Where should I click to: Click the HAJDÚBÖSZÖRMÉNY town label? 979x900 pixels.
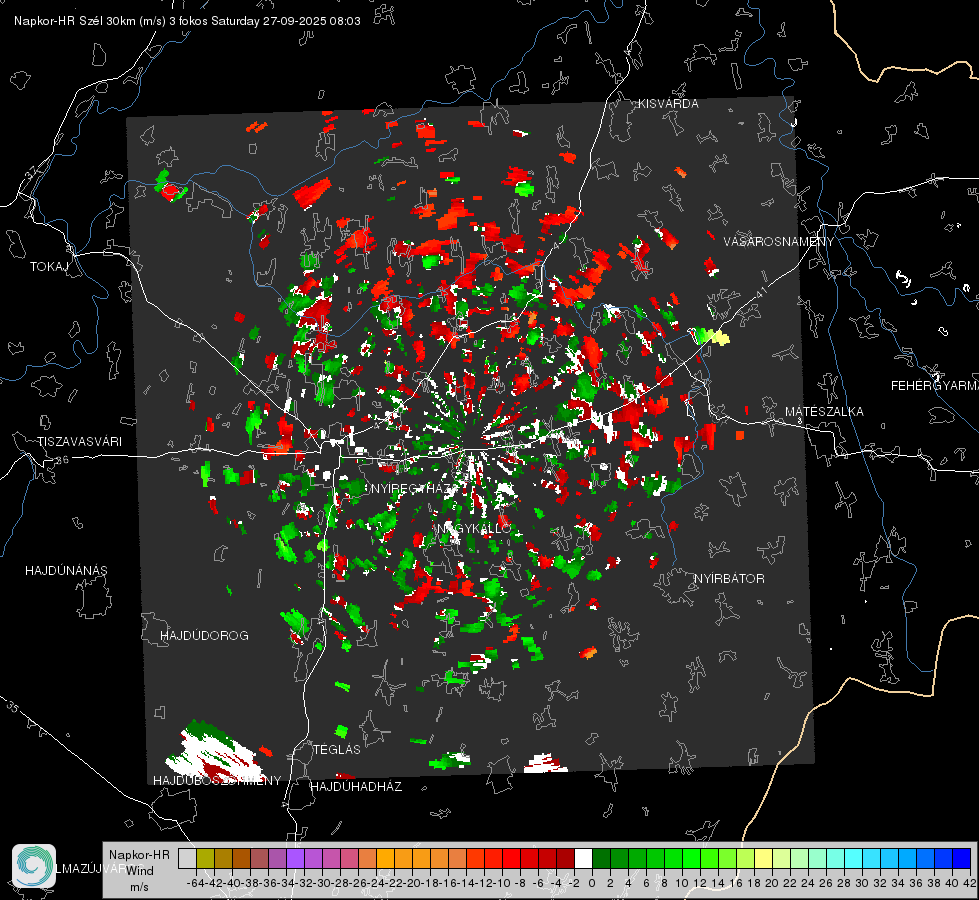pyautogui.click(x=217, y=781)
